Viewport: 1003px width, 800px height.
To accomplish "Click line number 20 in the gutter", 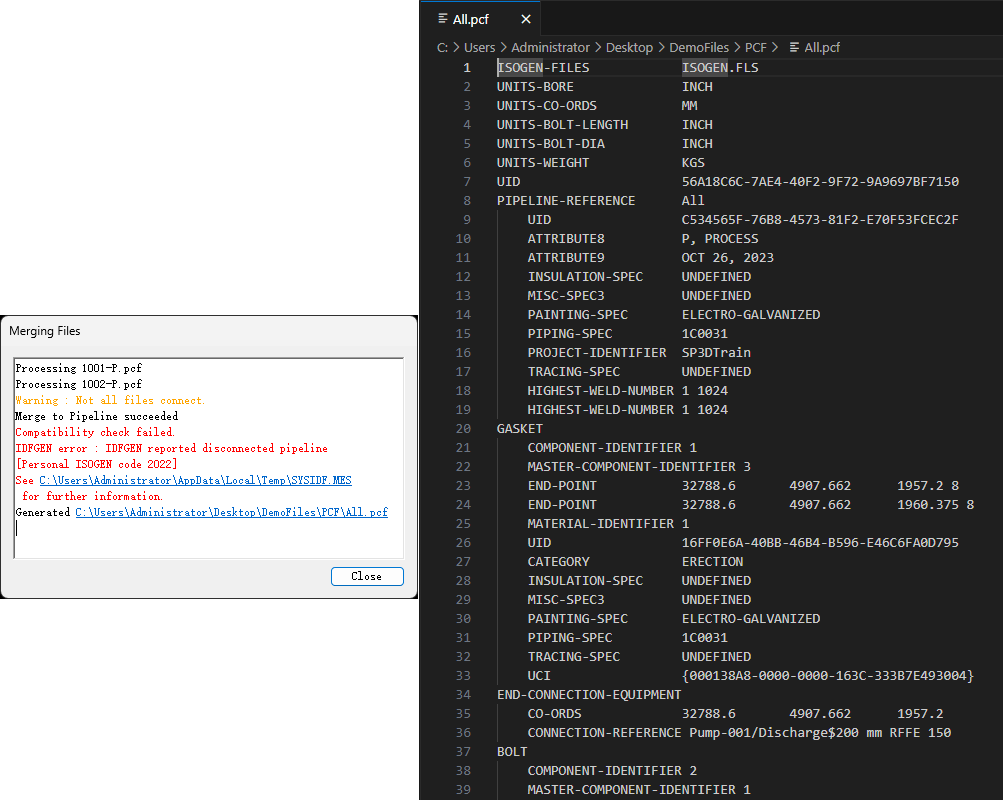I will click(462, 429).
